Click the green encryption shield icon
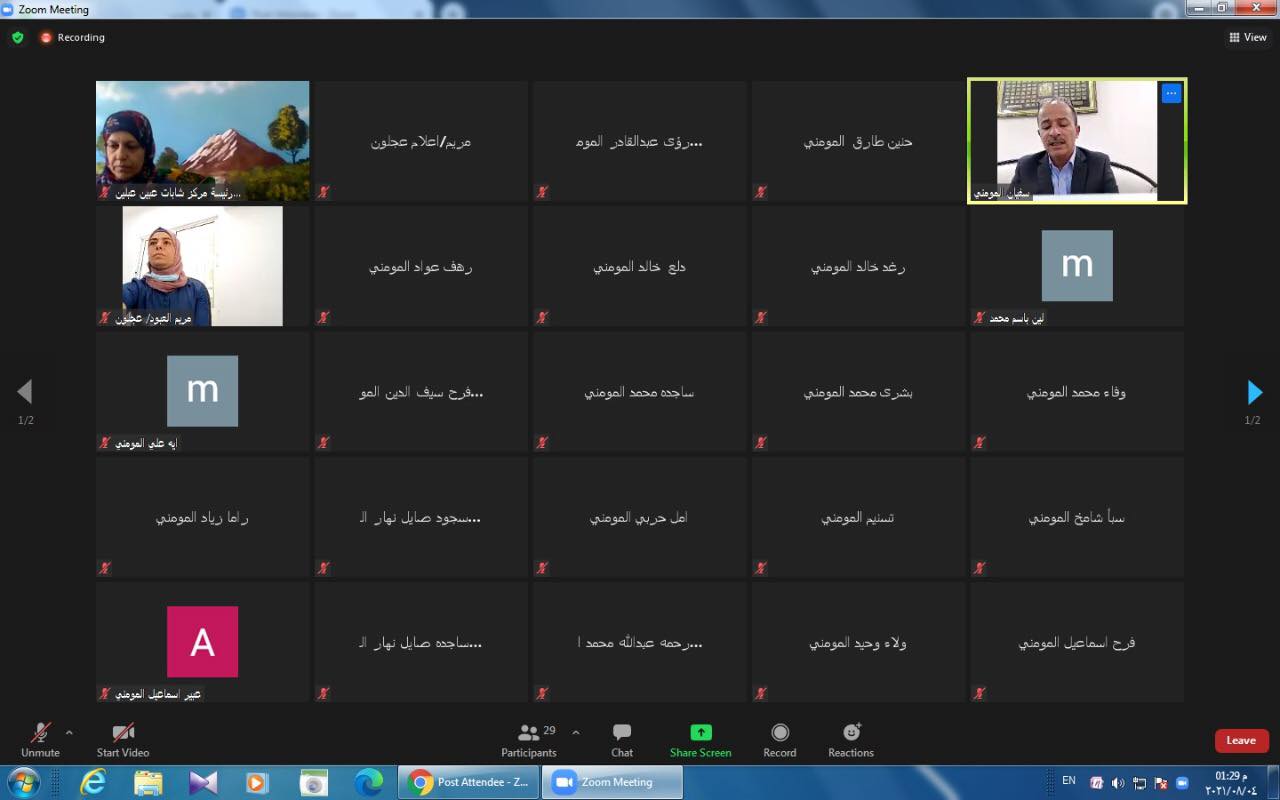The width and height of the screenshot is (1280, 800). [18, 37]
